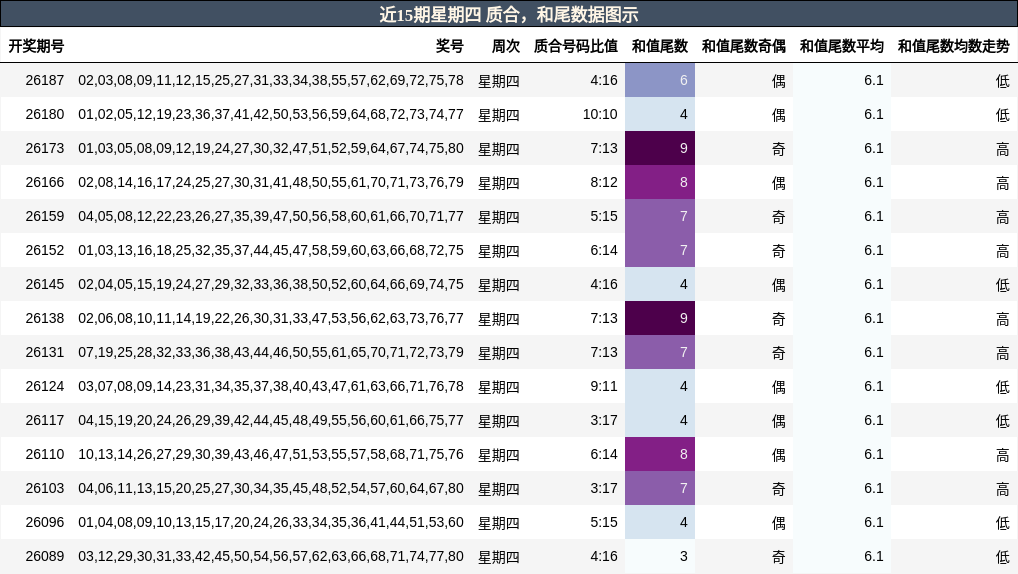1018x574 pixels.
Task: Select period number 26103
Action: click(x=45, y=488)
